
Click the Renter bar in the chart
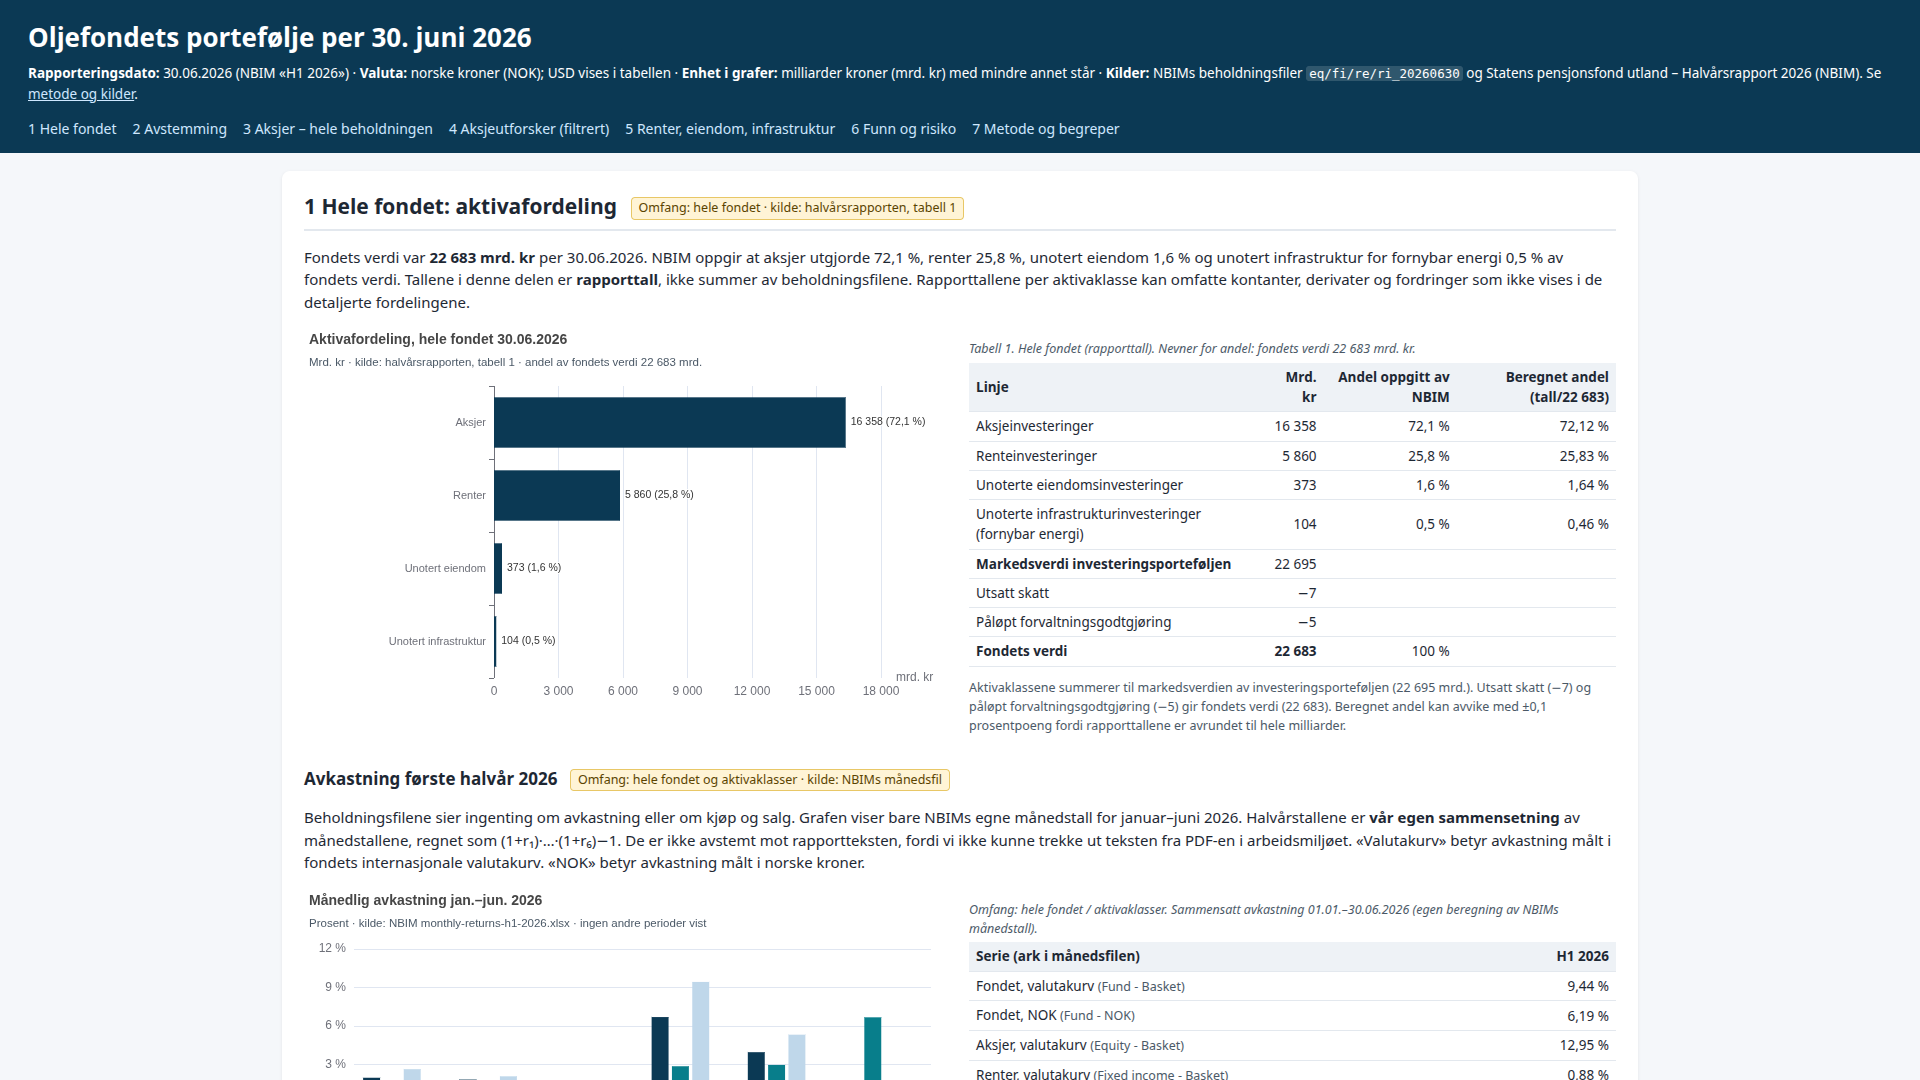click(x=557, y=495)
